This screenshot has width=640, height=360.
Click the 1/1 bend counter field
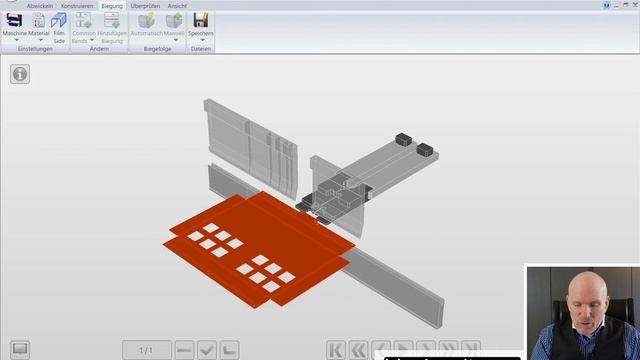coord(147,350)
